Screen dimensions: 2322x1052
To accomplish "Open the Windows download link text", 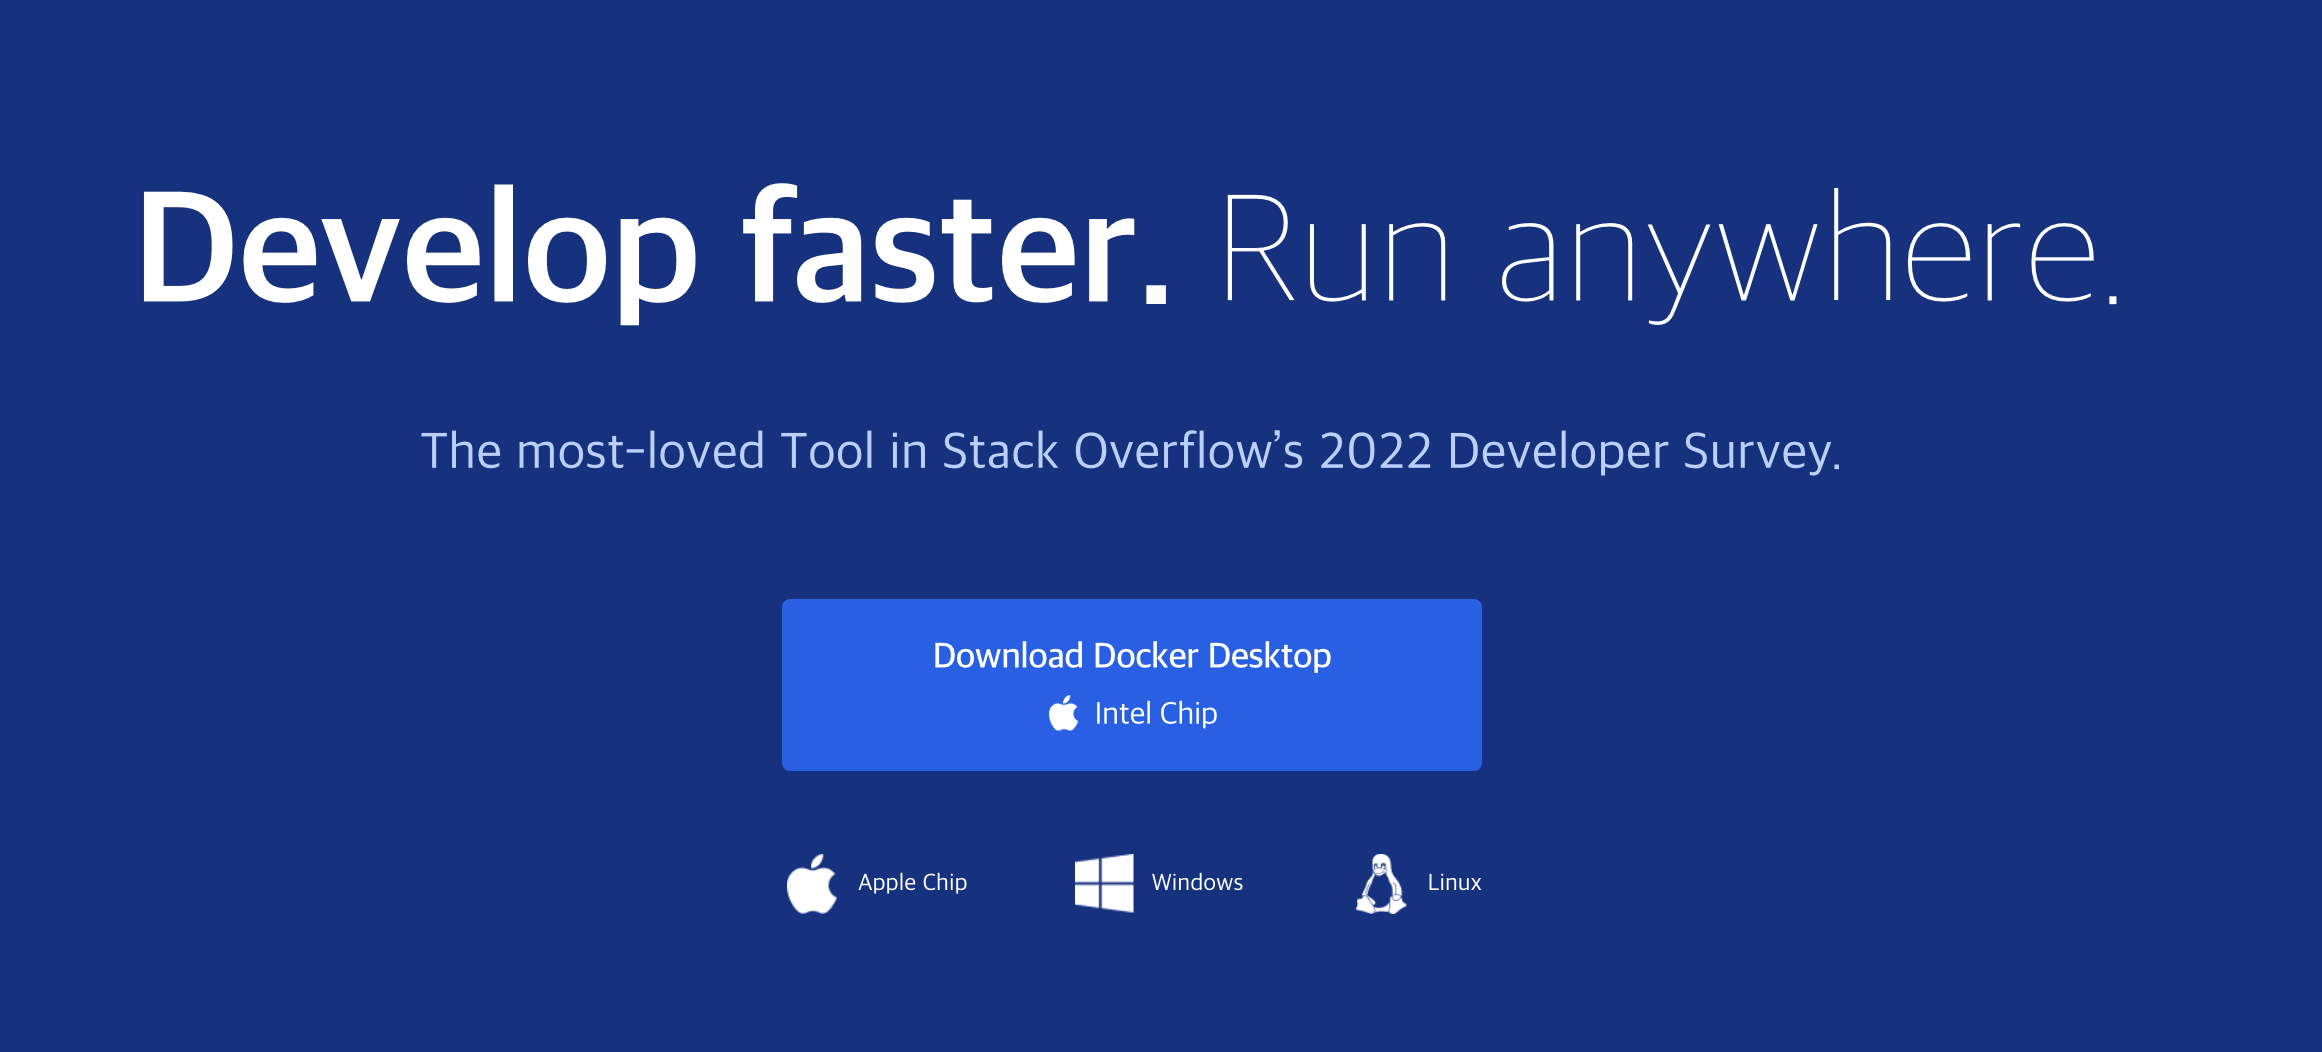I will (x=1197, y=882).
